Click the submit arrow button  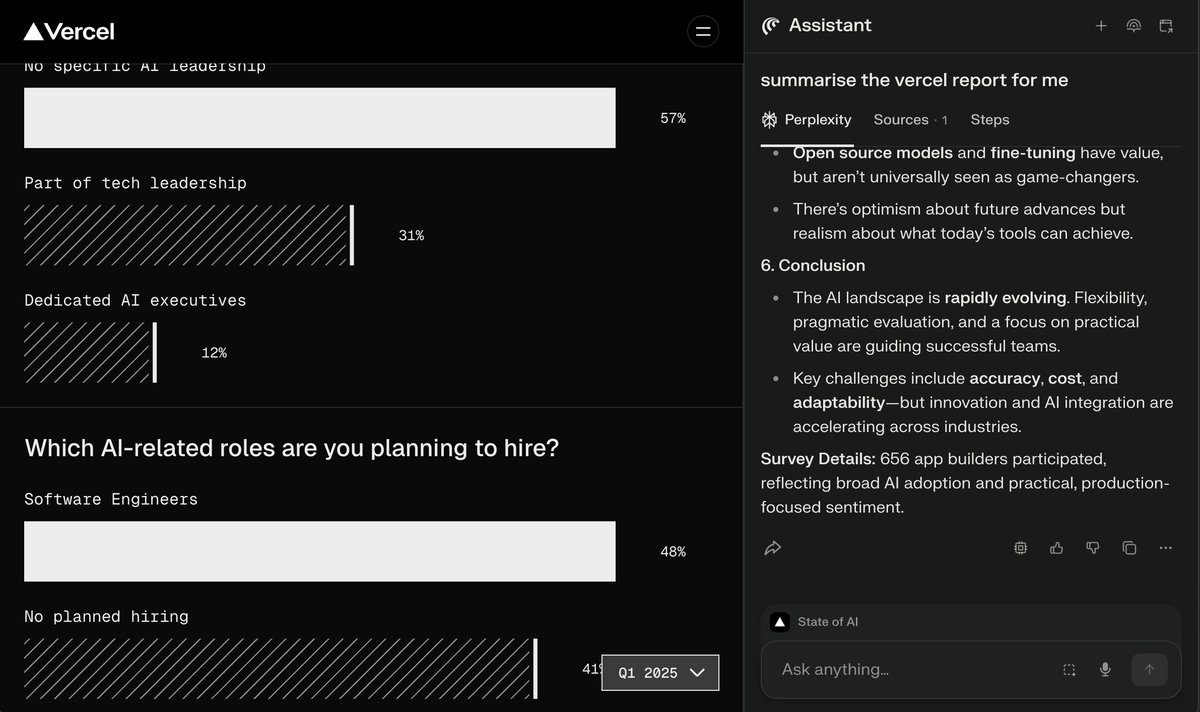tap(1149, 670)
